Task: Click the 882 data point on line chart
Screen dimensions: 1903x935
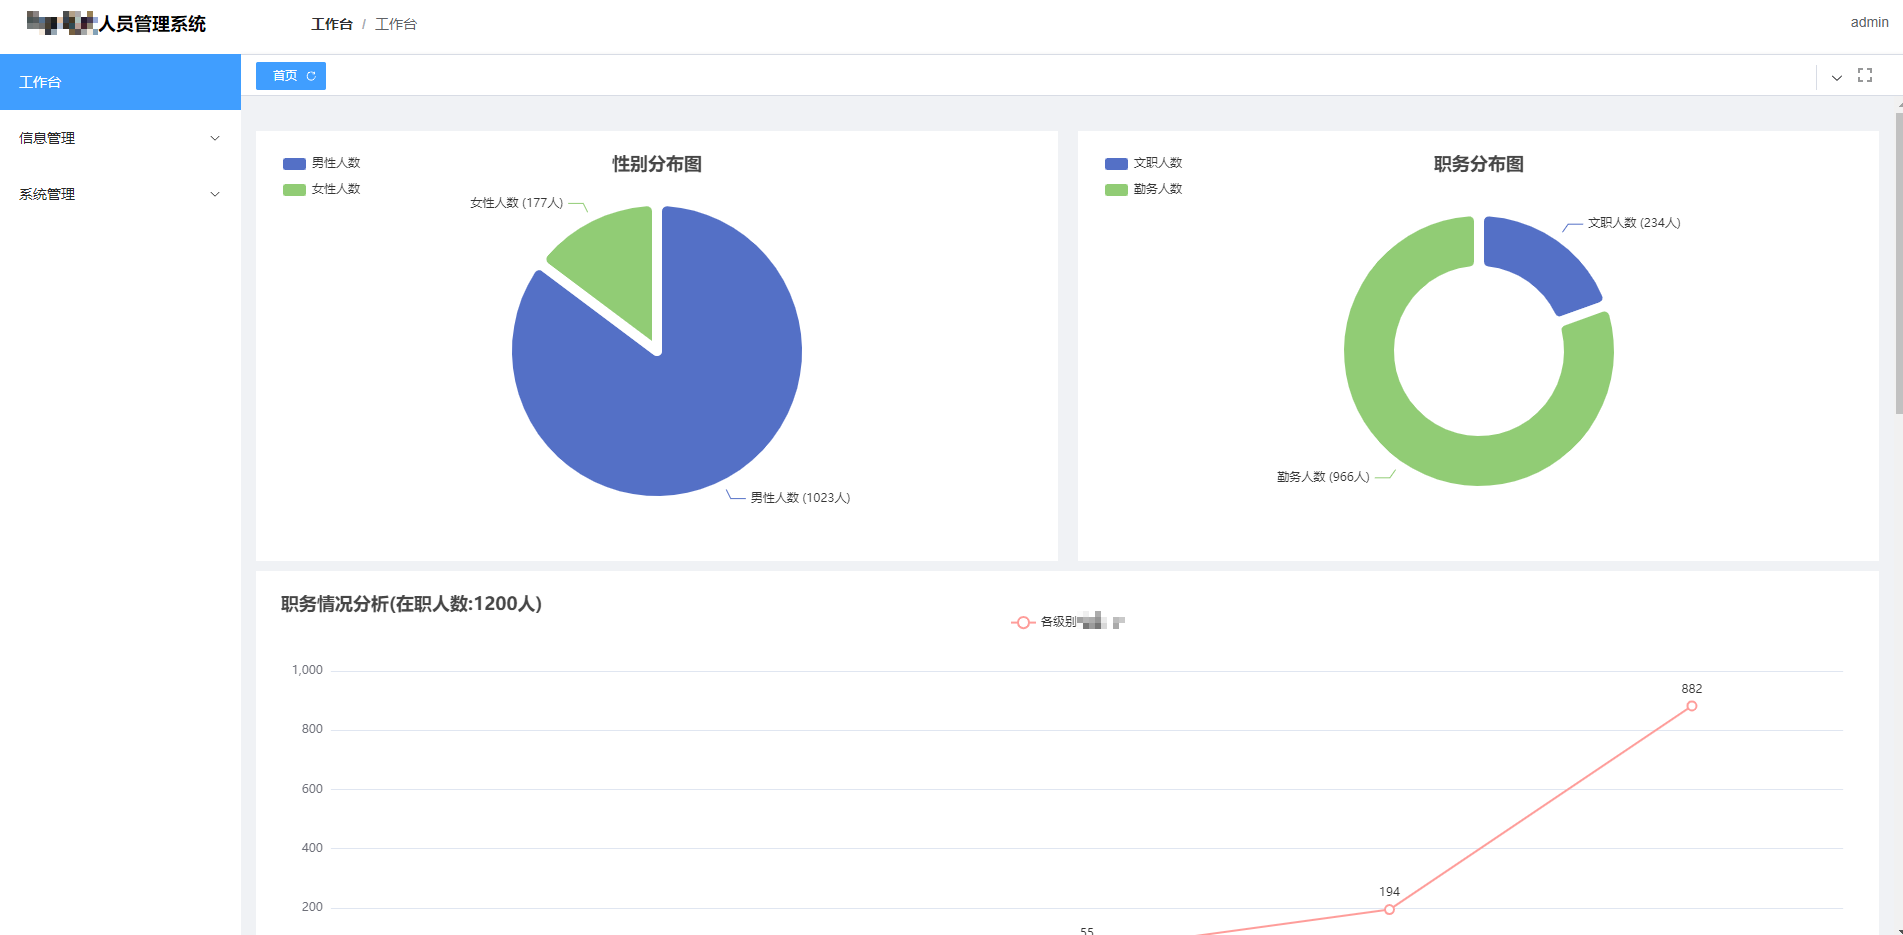Action: [x=1691, y=706]
